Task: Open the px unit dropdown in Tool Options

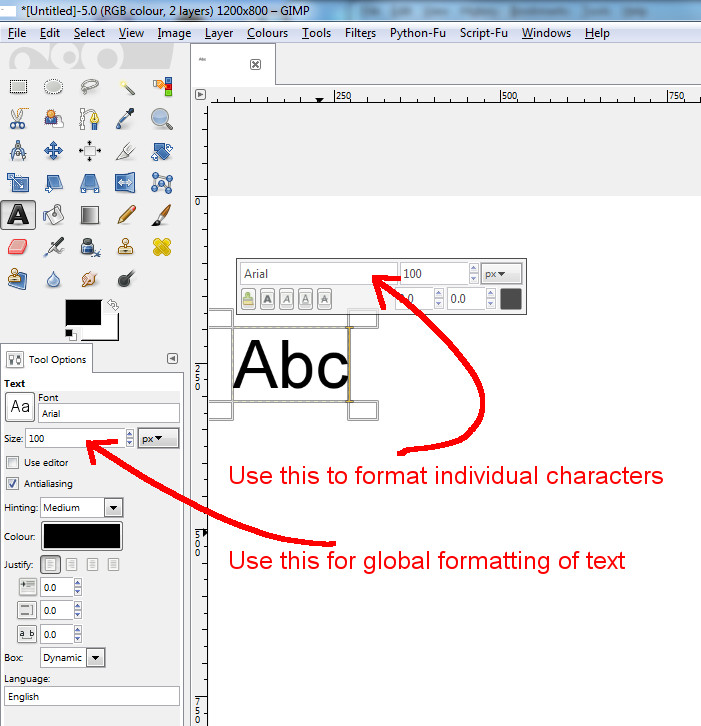Action: click(x=158, y=438)
